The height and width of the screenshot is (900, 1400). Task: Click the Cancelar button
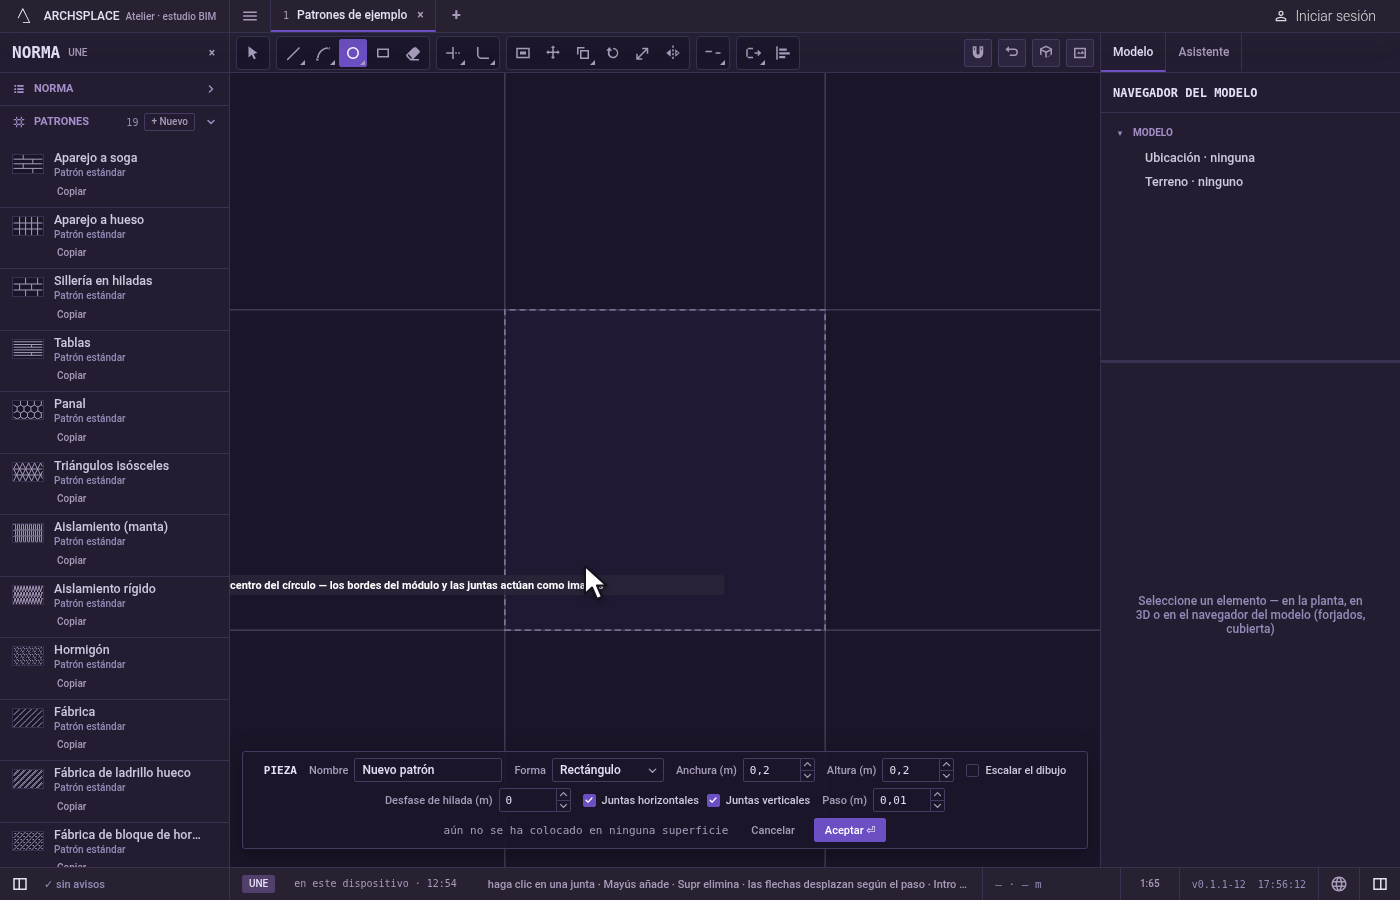pyautogui.click(x=773, y=830)
